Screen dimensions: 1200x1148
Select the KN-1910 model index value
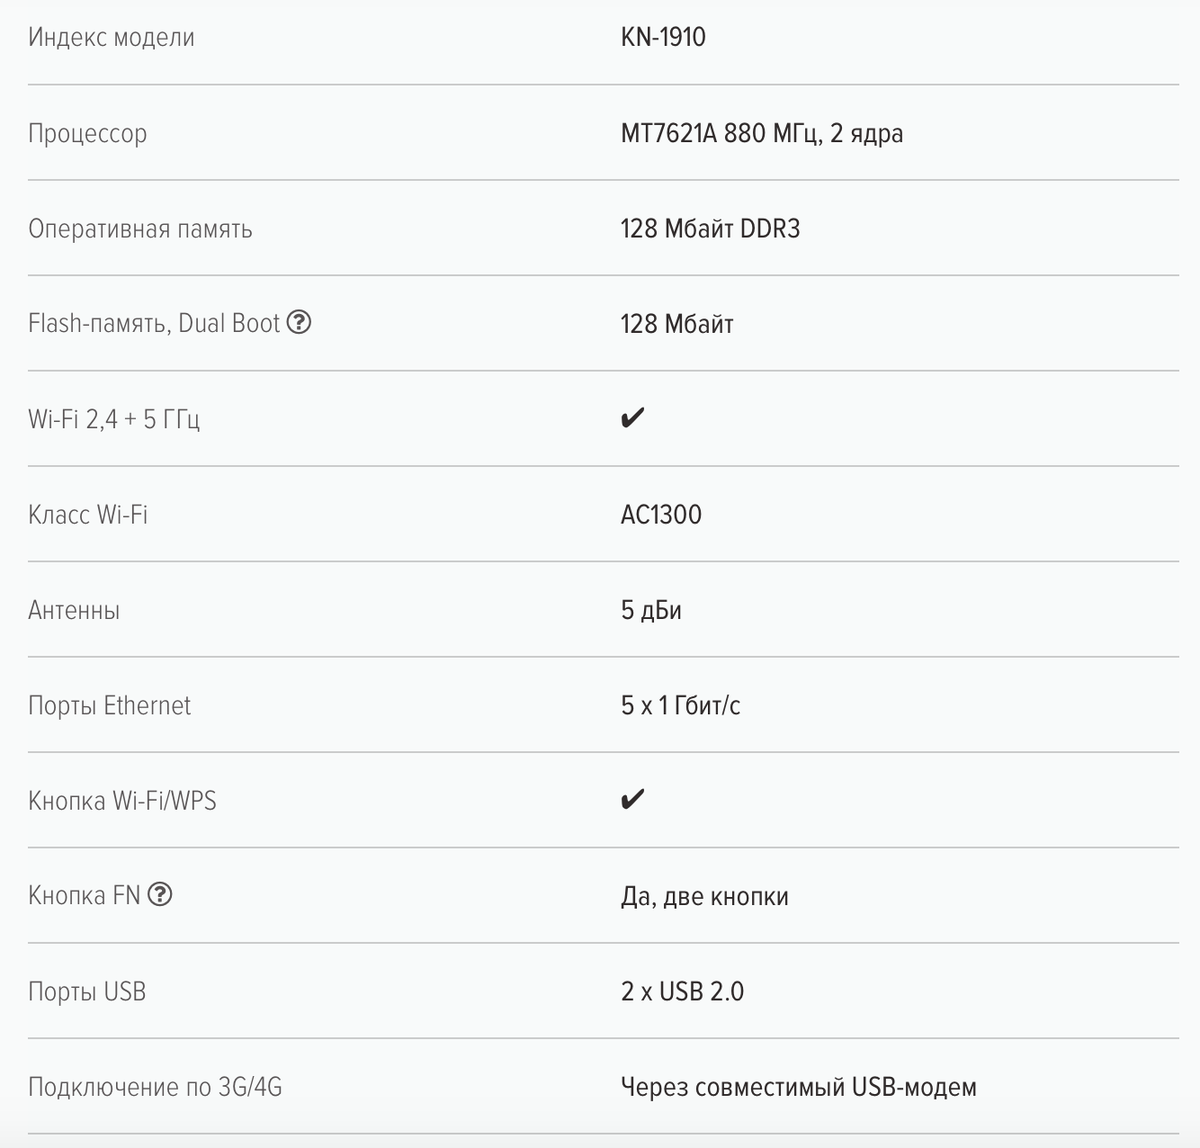point(663,37)
